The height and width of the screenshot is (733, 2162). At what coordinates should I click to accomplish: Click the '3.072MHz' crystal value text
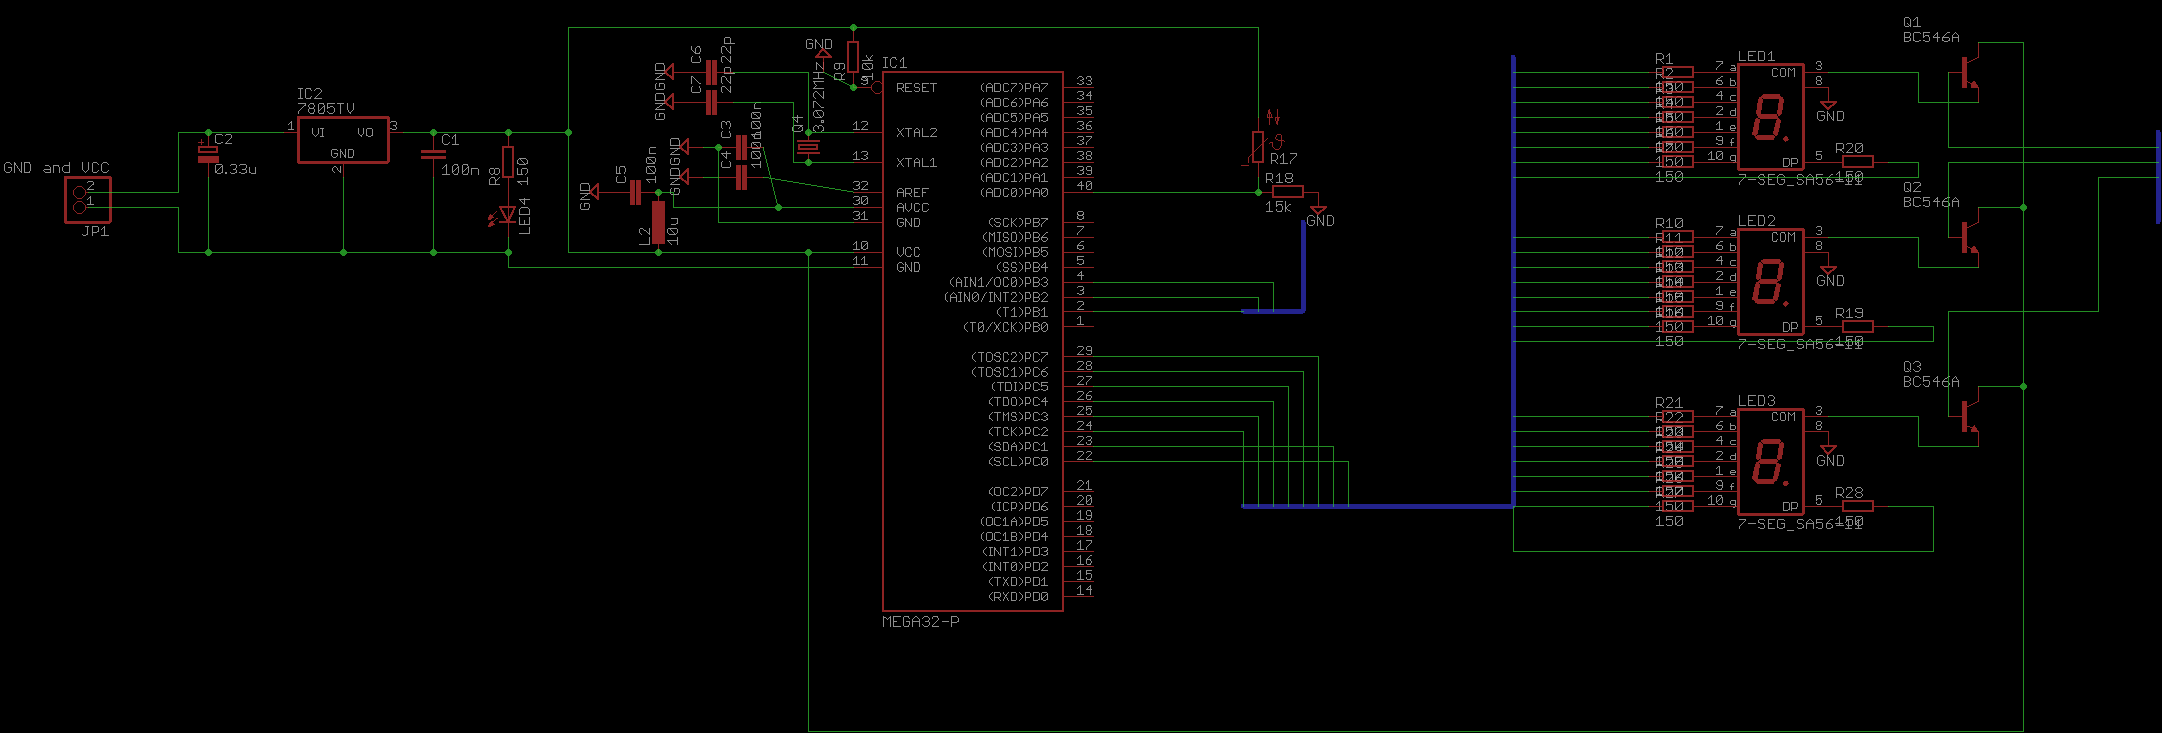(x=819, y=96)
